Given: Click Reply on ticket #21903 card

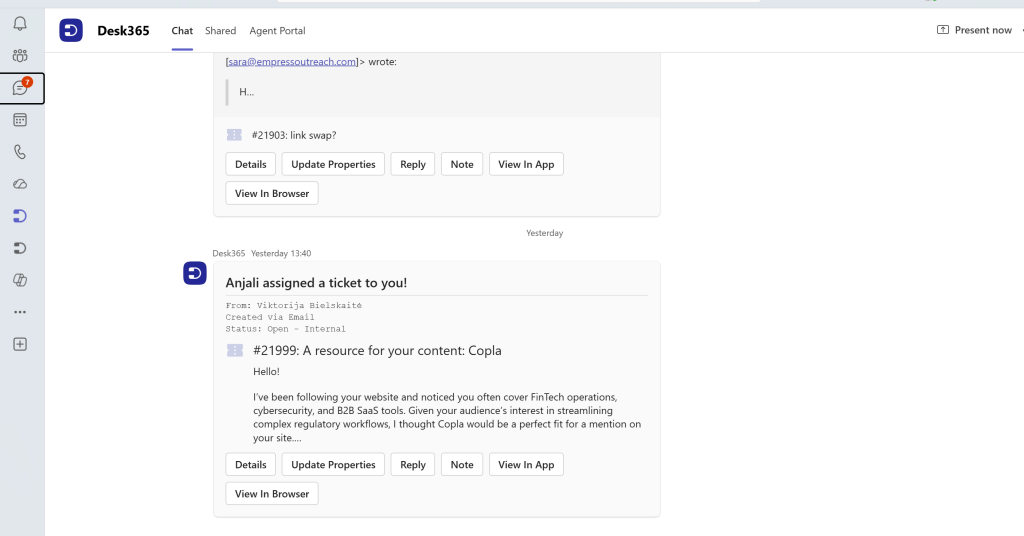Looking at the screenshot, I should [413, 164].
